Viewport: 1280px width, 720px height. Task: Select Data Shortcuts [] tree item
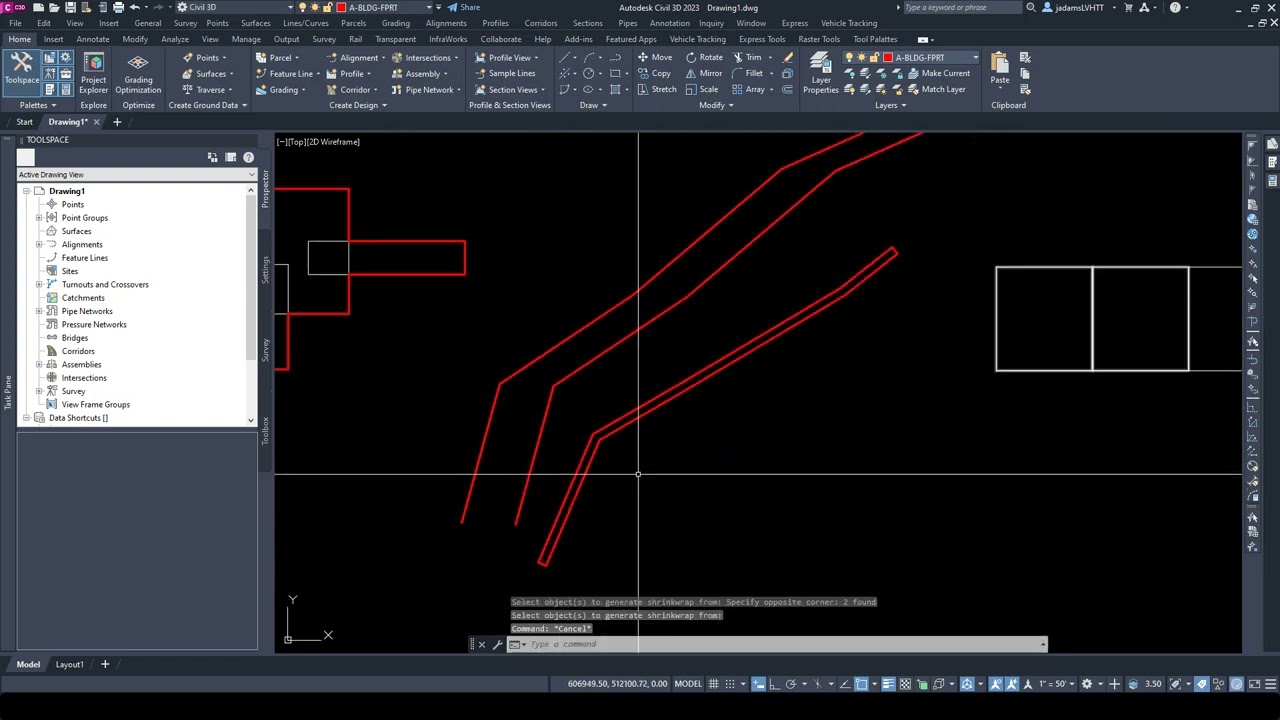pos(78,418)
